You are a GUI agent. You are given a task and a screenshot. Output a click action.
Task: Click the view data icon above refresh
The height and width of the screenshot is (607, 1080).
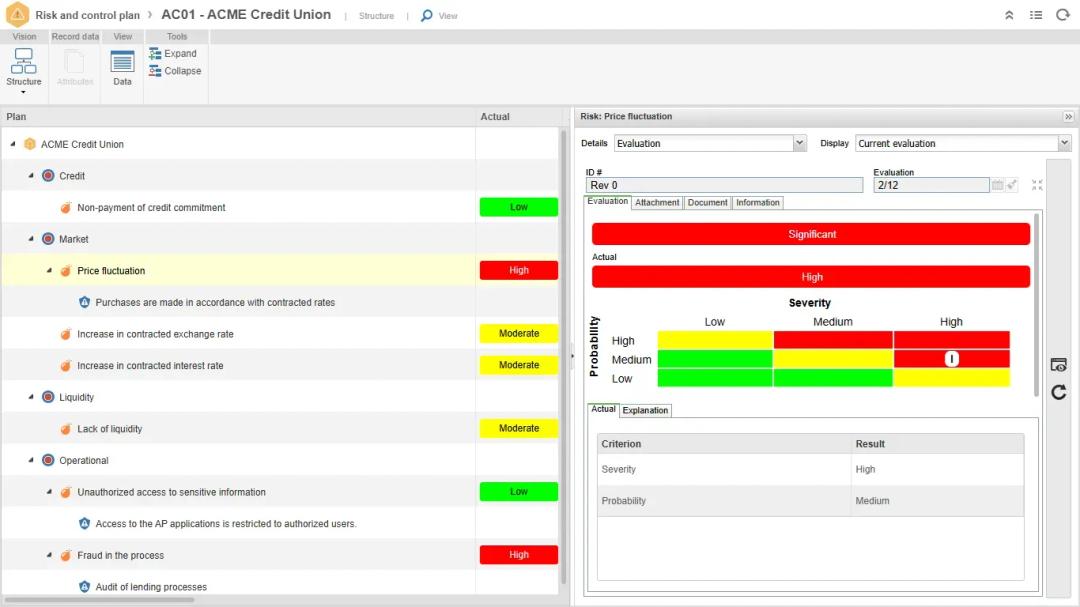tap(1059, 365)
